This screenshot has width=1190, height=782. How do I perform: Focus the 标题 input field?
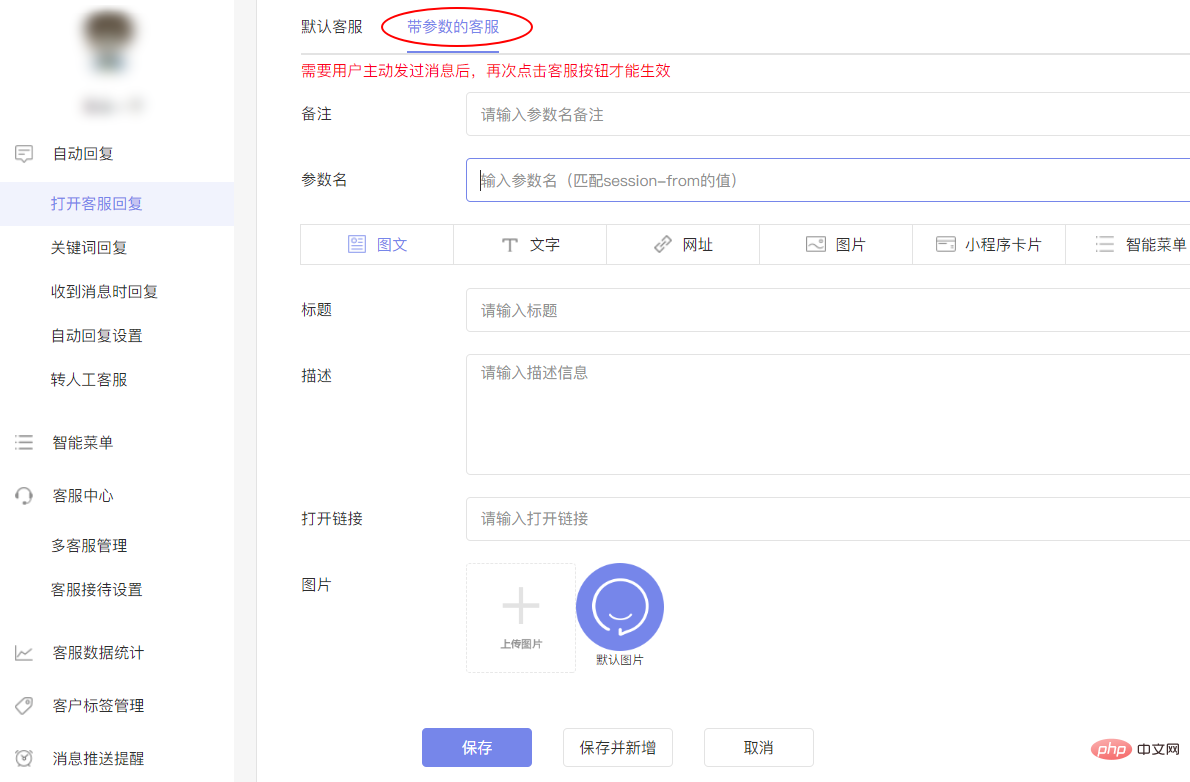pyautogui.click(x=828, y=311)
